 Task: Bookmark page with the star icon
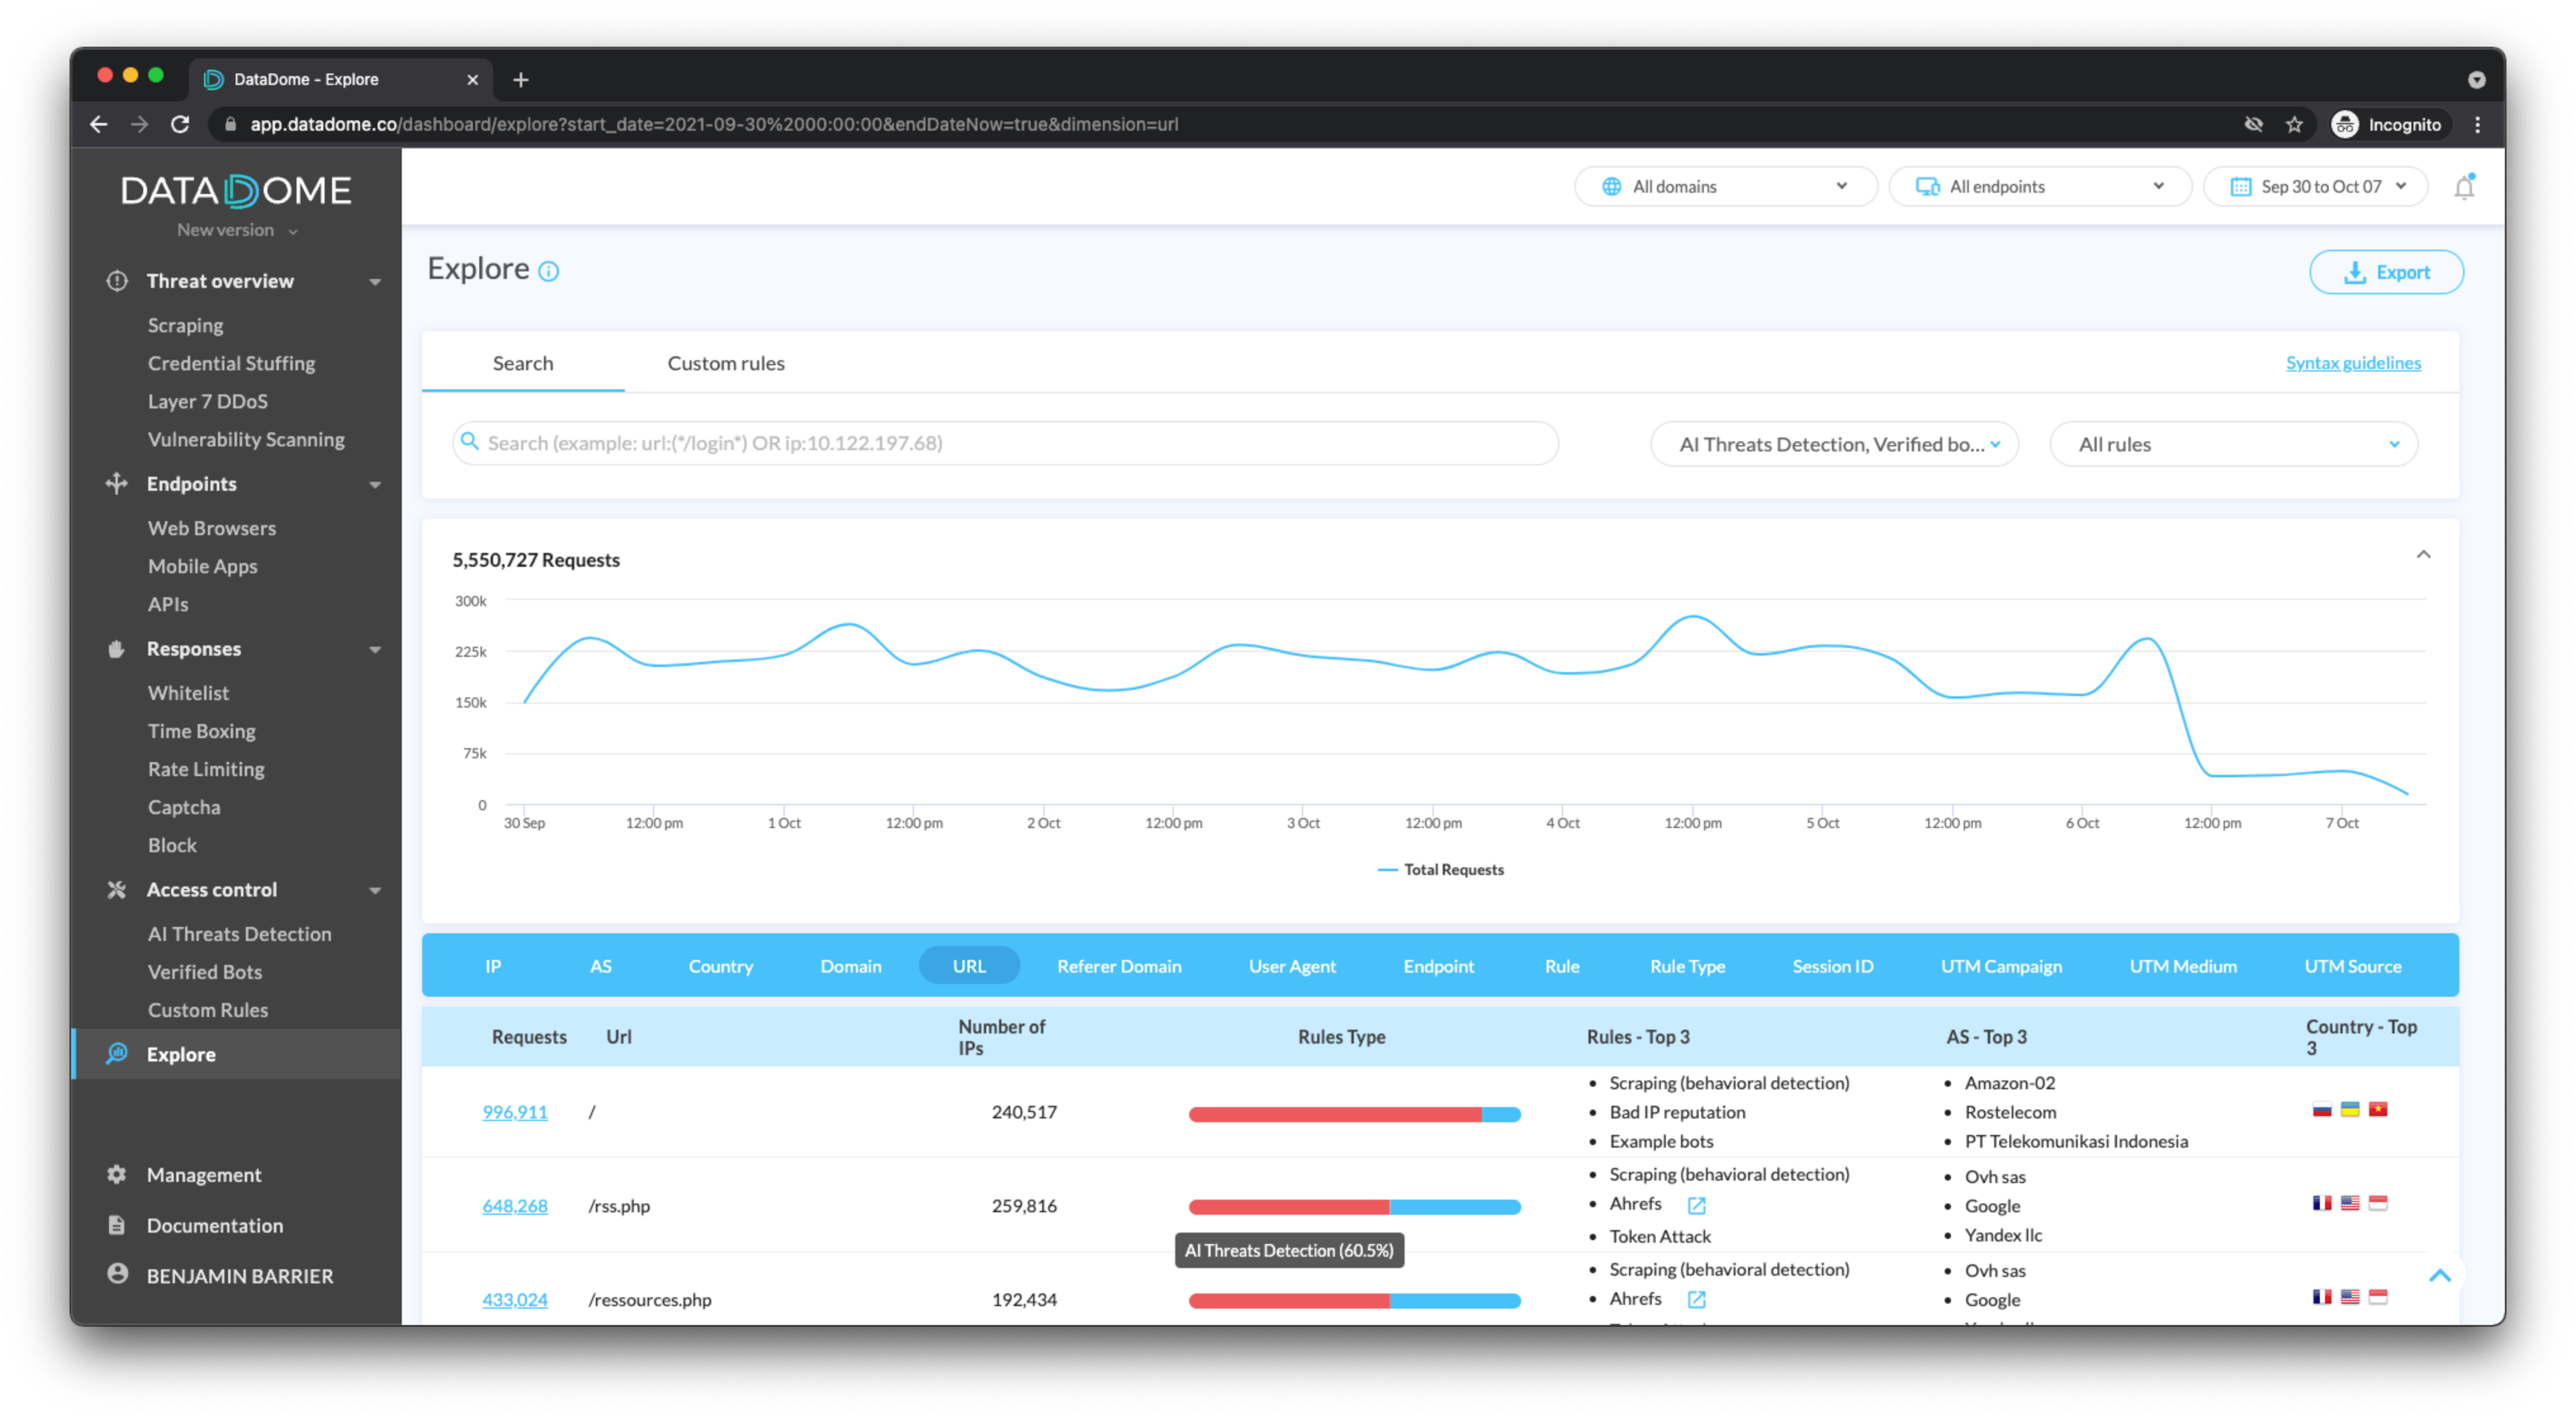point(2294,125)
